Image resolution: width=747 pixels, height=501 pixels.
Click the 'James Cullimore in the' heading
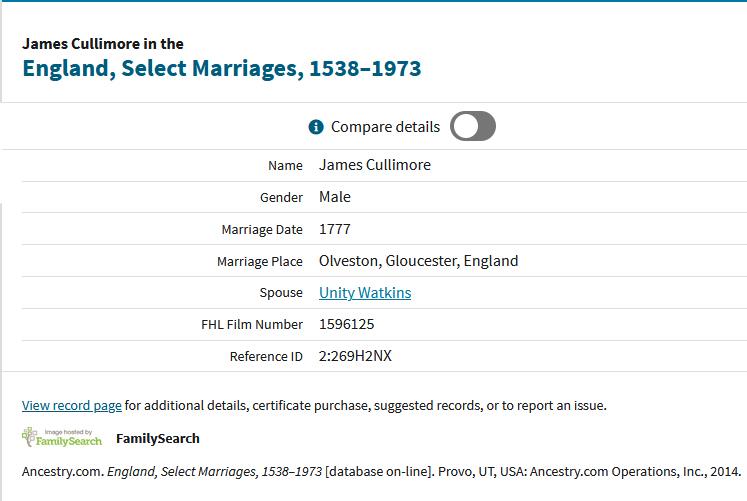(103, 44)
